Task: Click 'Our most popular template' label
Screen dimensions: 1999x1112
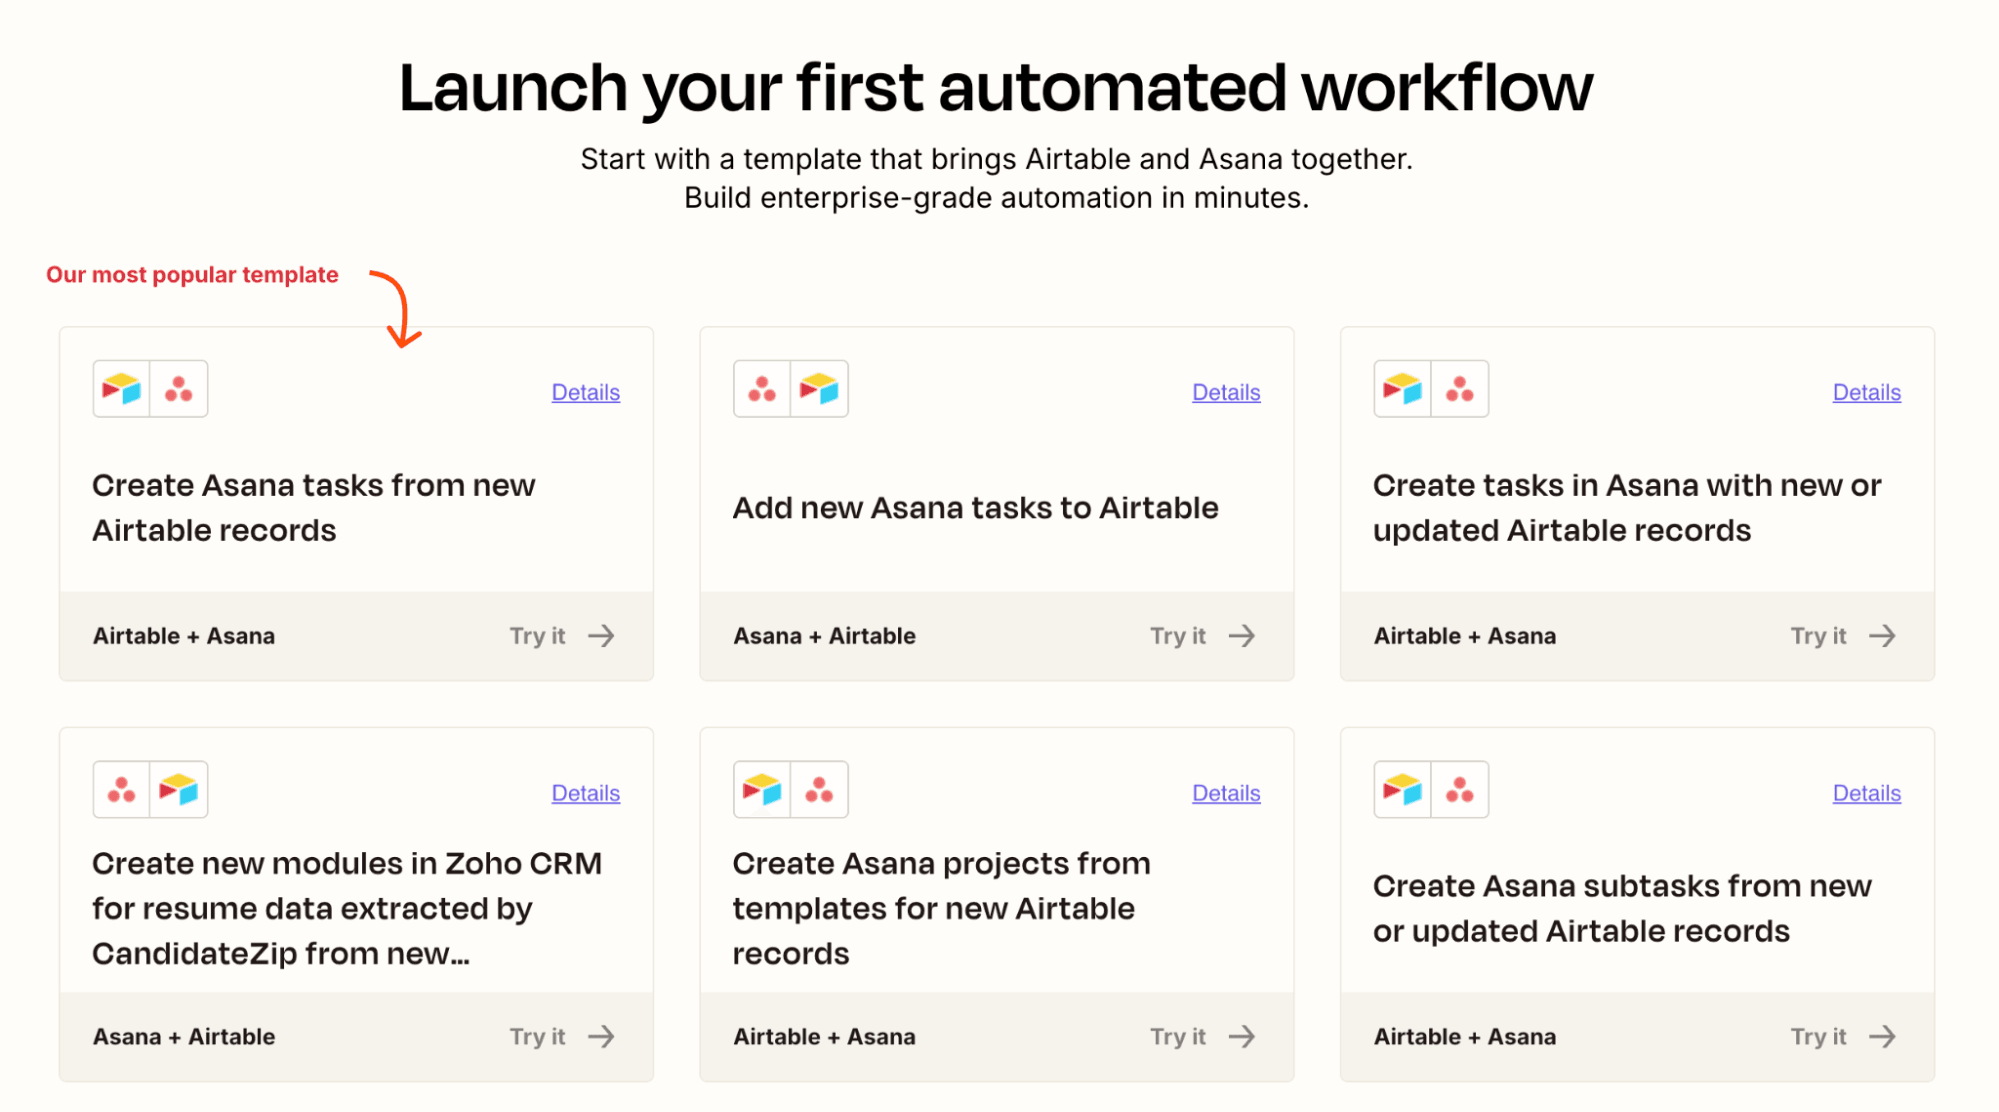Action: [x=192, y=275]
